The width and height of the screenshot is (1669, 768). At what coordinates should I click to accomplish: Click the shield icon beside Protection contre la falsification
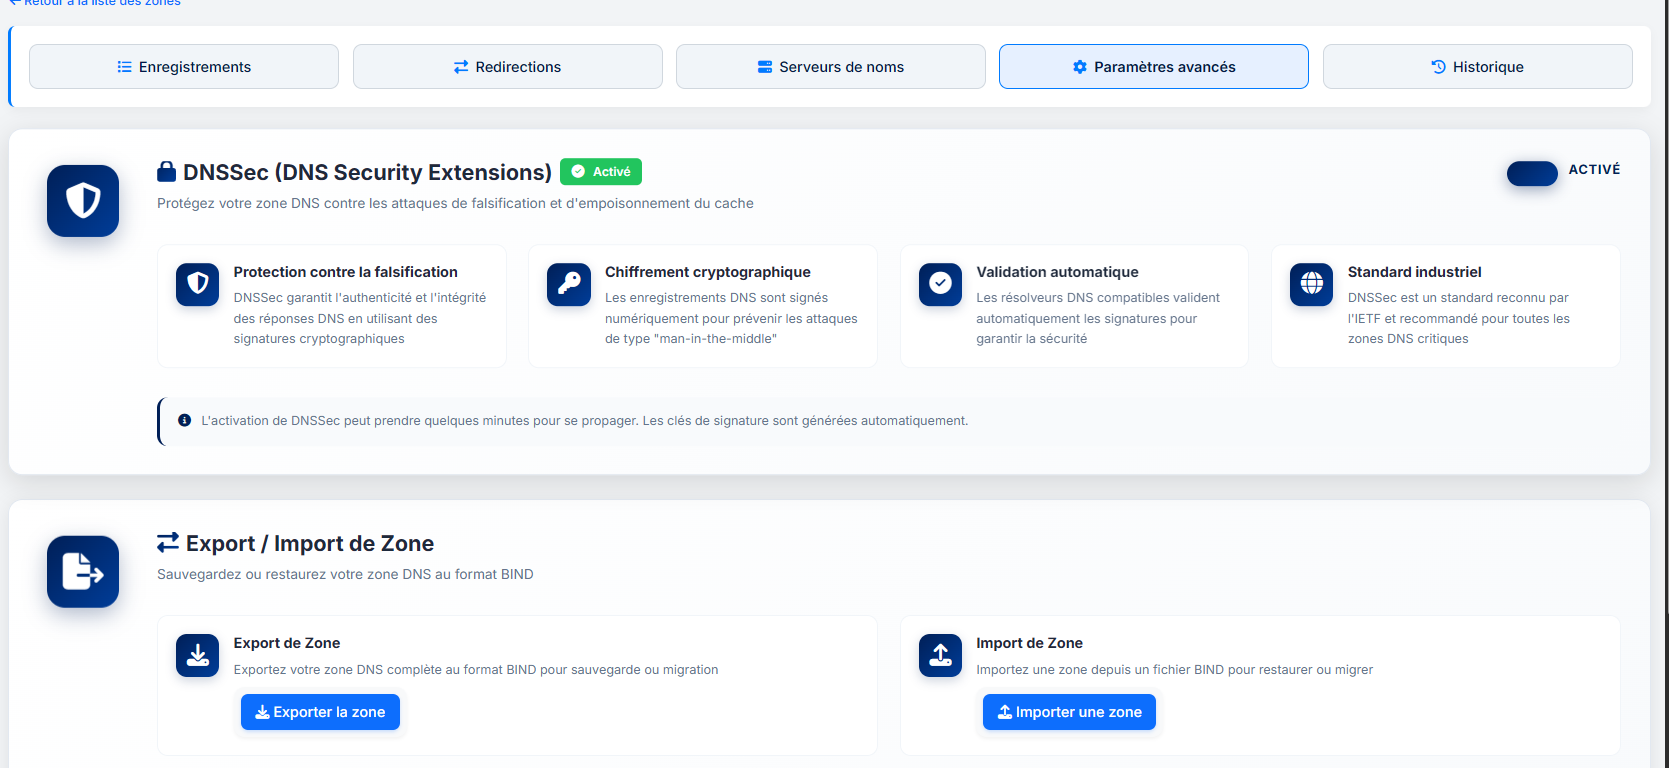pyautogui.click(x=198, y=284)
